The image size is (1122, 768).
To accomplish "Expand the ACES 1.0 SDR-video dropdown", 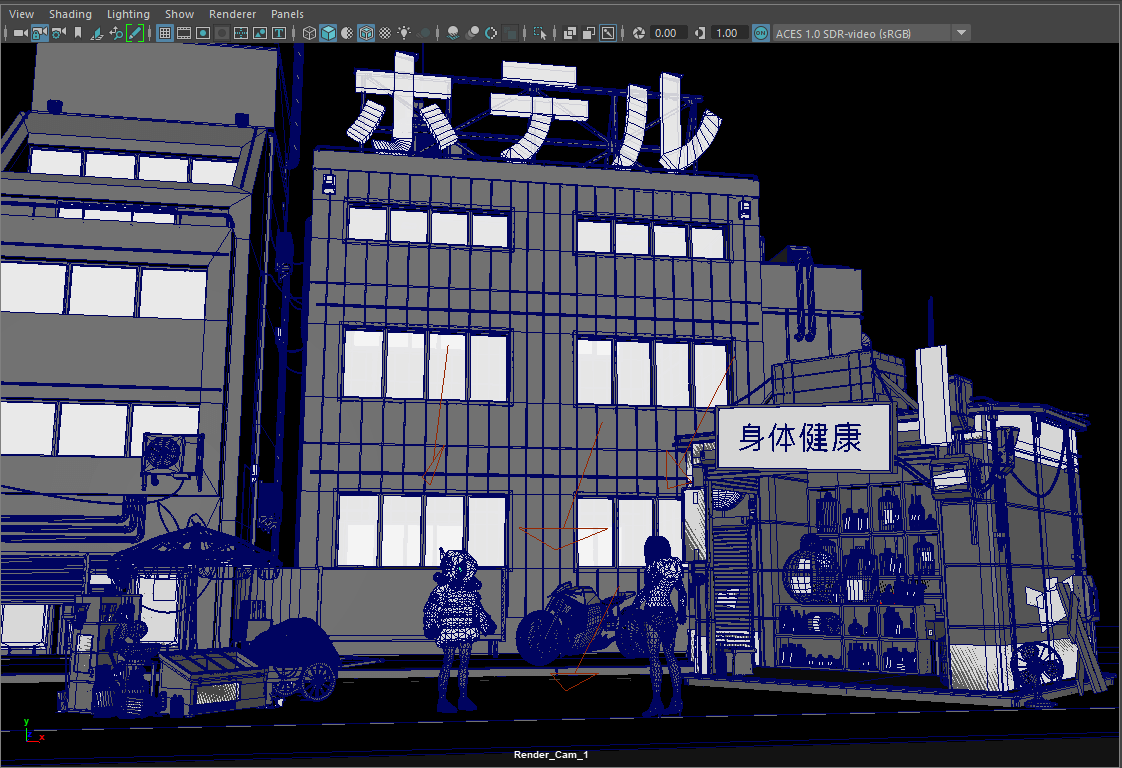I will point(961,33).
